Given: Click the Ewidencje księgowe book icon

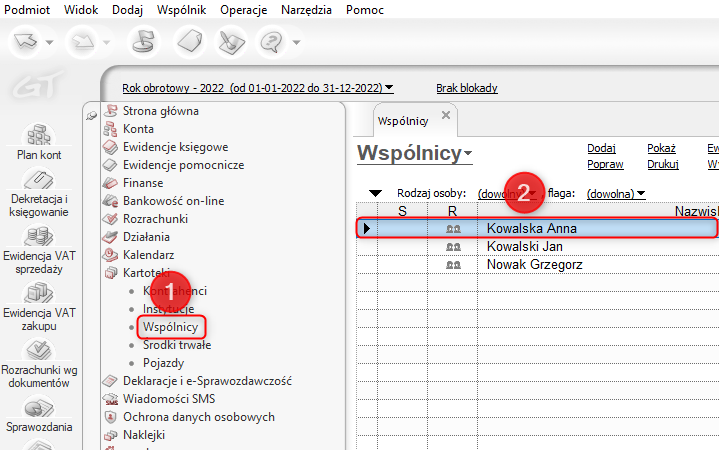Looking at the screenshot, I should [x=110, y=147].
